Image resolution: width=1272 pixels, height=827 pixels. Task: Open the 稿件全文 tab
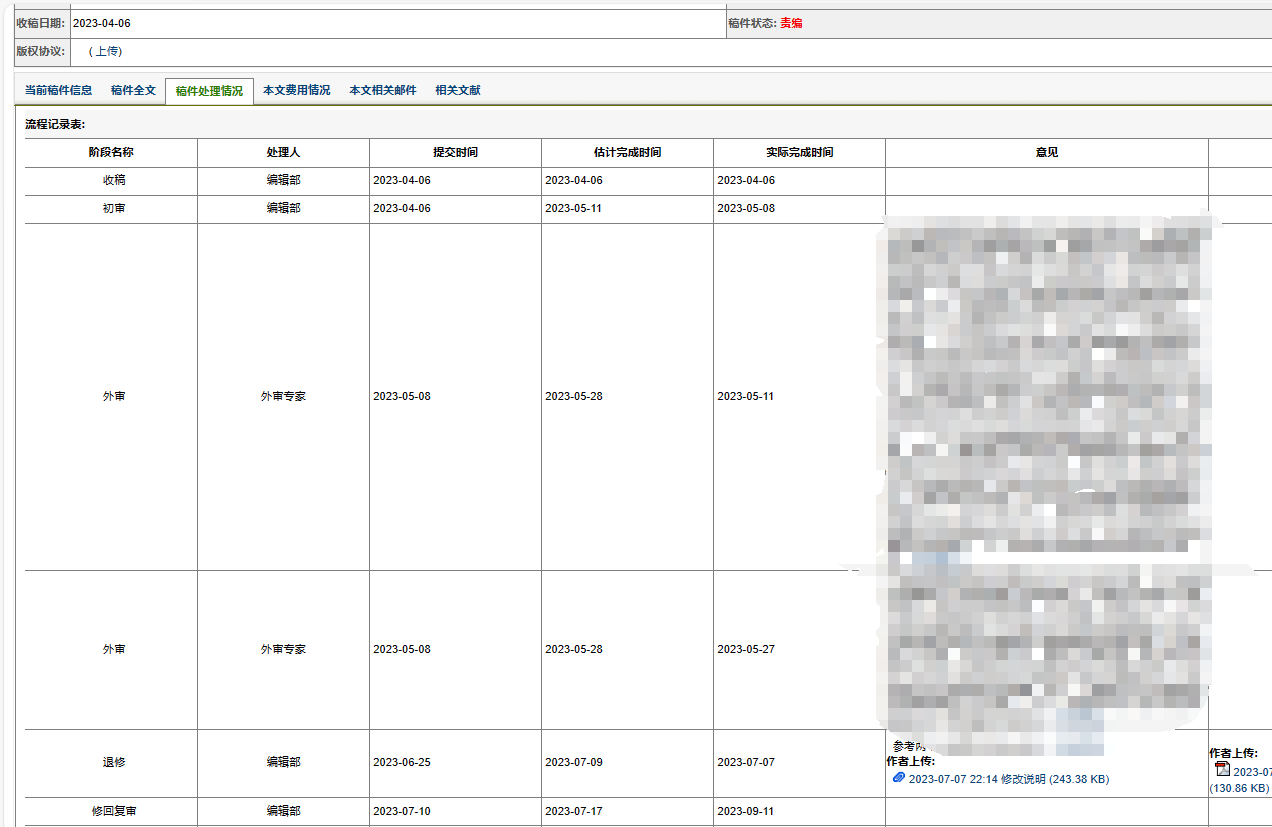point(133,90)
